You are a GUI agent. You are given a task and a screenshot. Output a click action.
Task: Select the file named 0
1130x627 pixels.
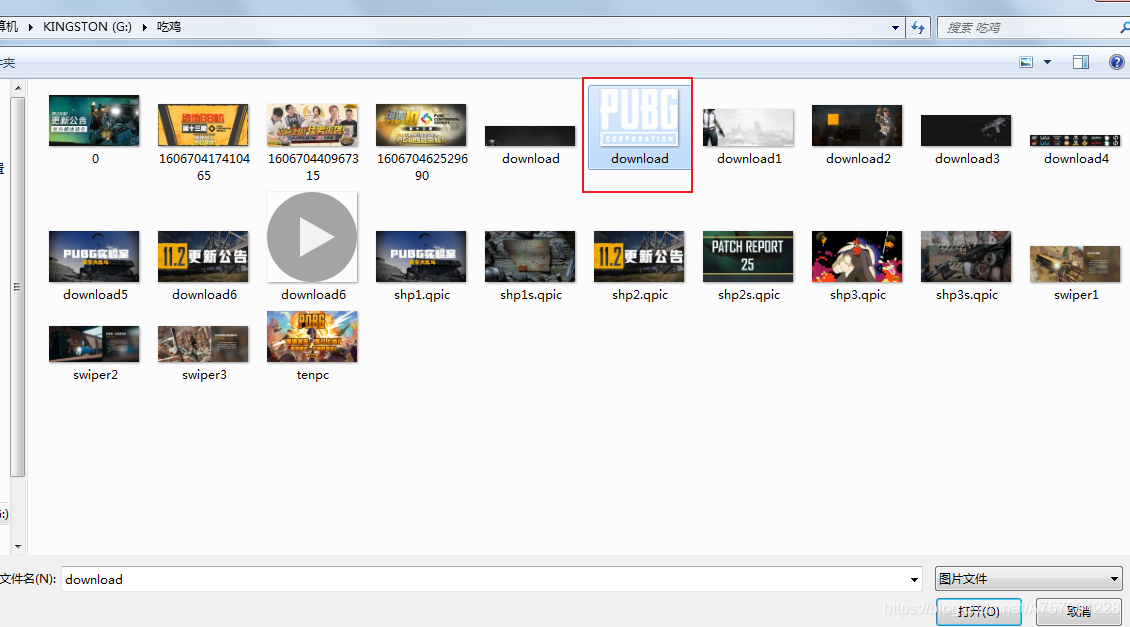(94, 130)
